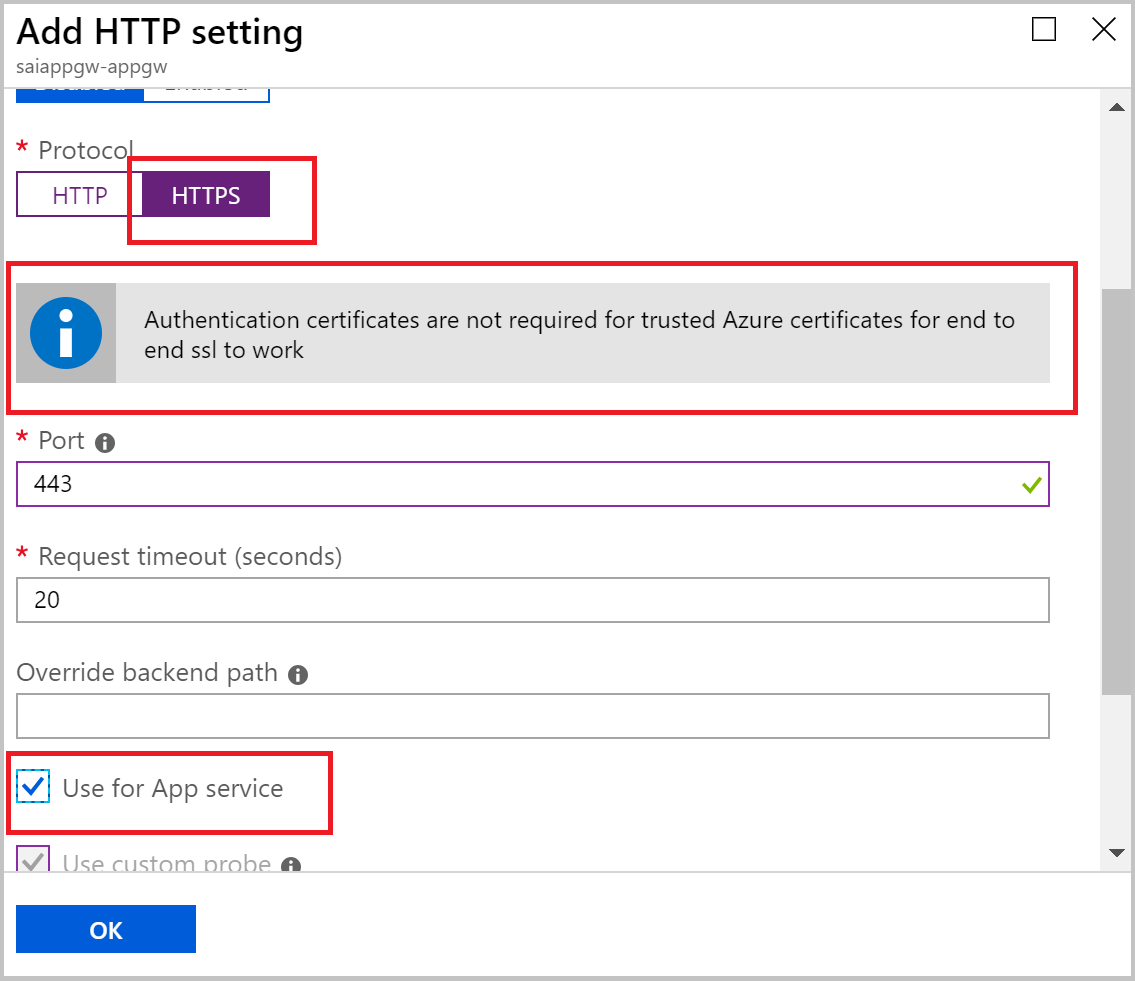Screen dimensions: 1135x981
Task: Click the vertical scrollbar thumb
Action: coord(1117,490)
